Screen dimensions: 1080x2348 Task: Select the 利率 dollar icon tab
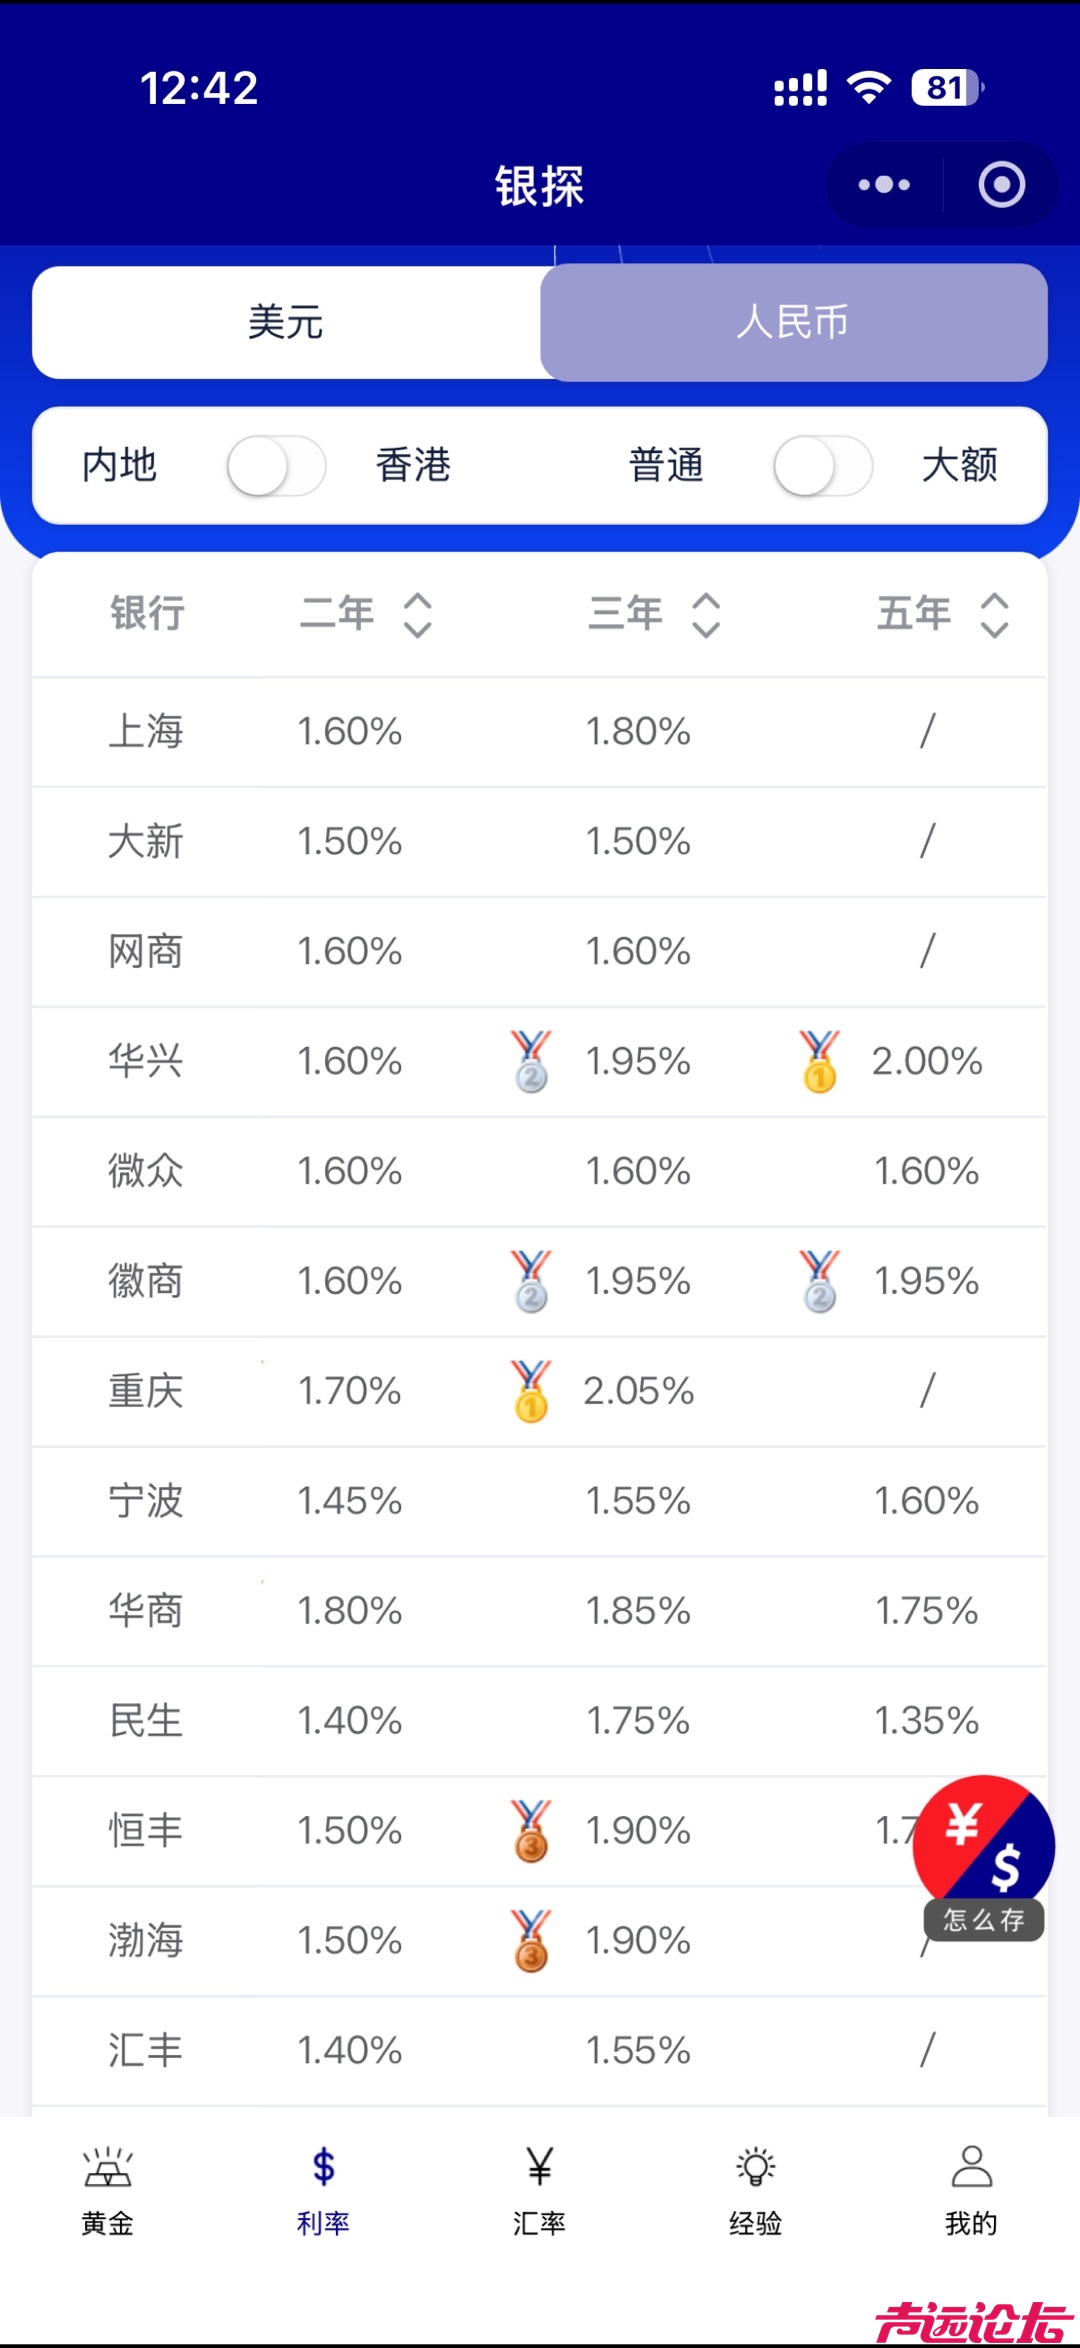pos(323,2167)
